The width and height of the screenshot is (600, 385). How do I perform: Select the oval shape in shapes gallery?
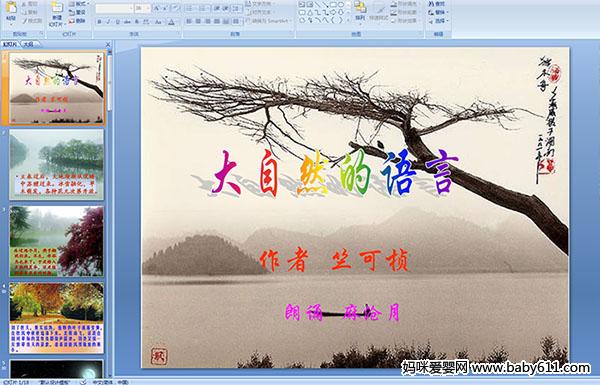pos(341,5)
